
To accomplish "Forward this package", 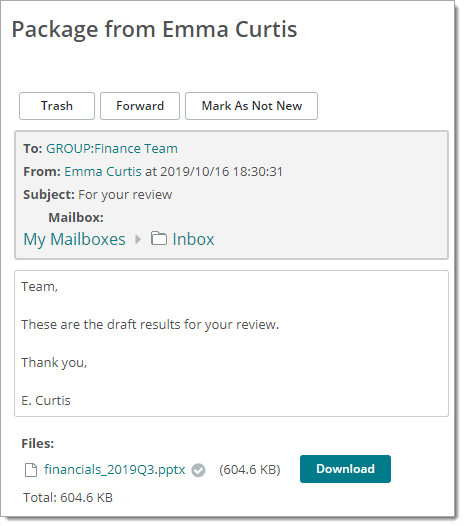I will [x=140, y=106].
